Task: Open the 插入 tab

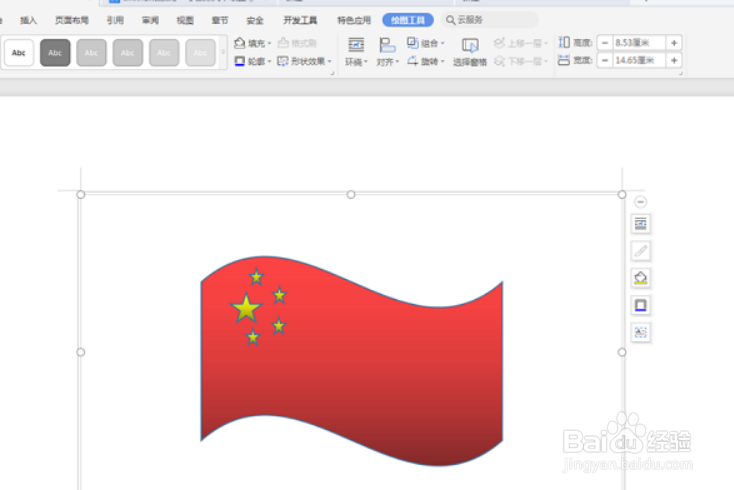Action: pyautogui.click(x=28, y=20)
